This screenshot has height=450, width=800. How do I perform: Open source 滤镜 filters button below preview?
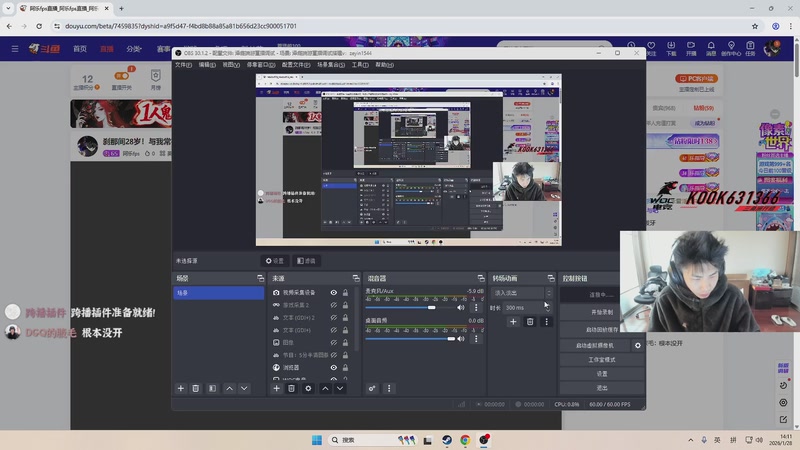[x=306, y=261]
